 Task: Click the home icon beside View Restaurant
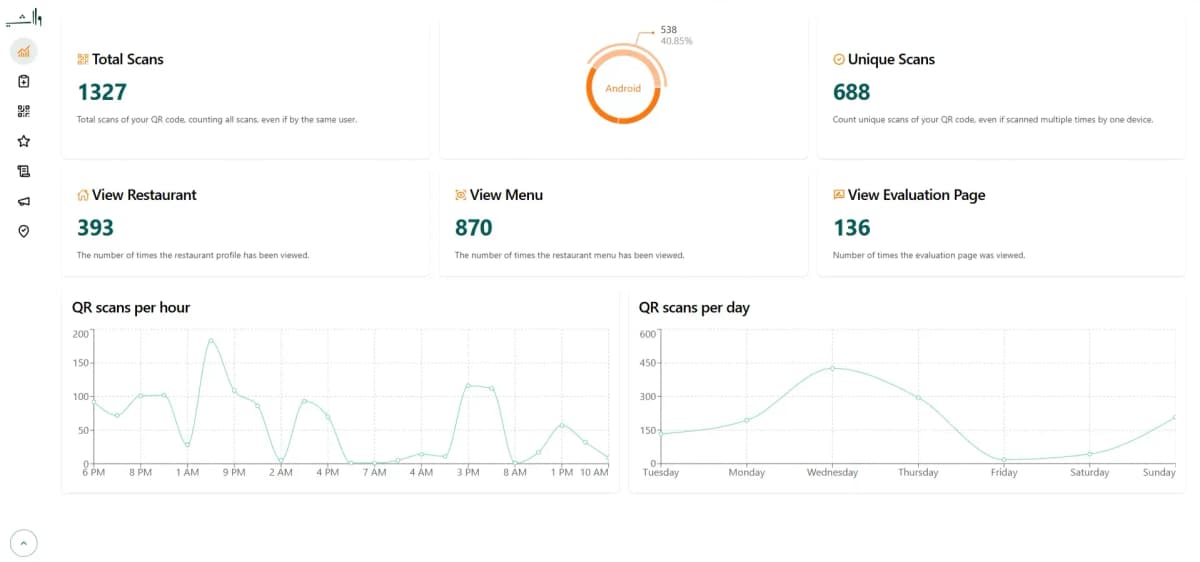click(x=83, y=195)
